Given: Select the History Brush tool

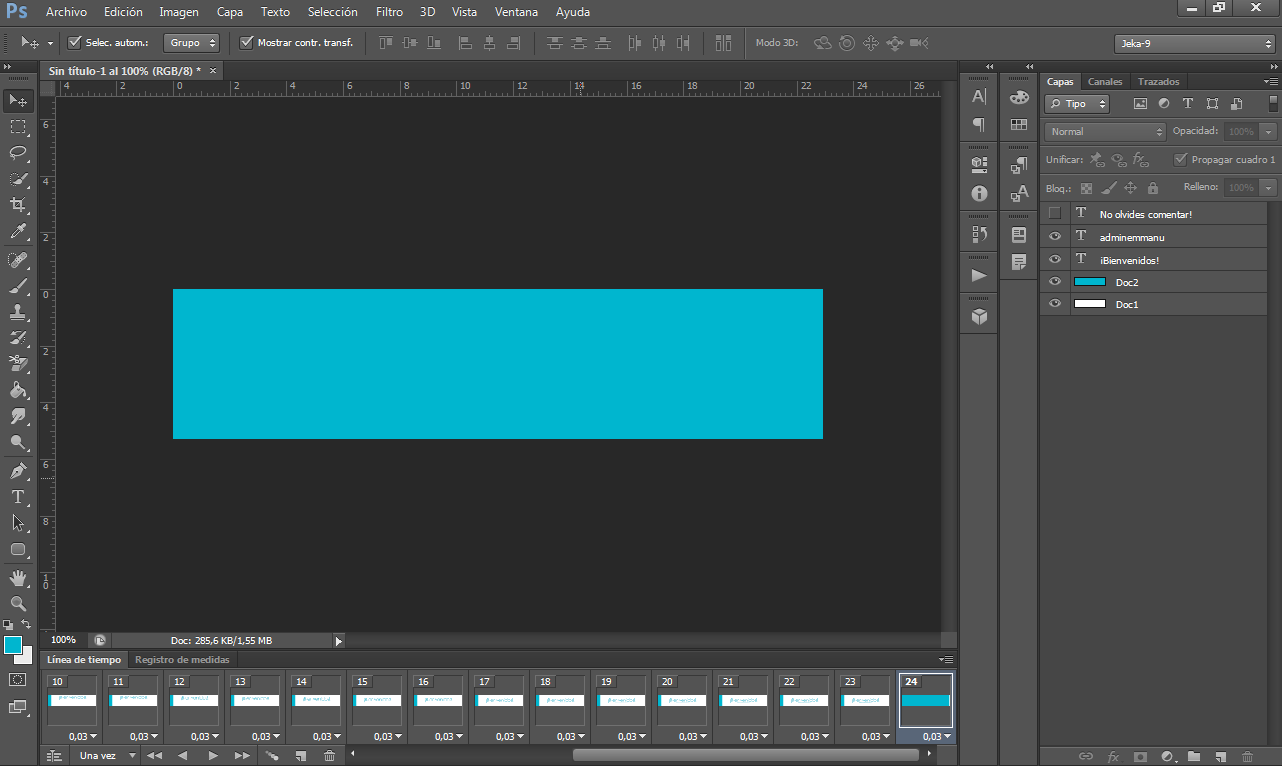Looking at the screenshot, I should (x=18, y=338).
